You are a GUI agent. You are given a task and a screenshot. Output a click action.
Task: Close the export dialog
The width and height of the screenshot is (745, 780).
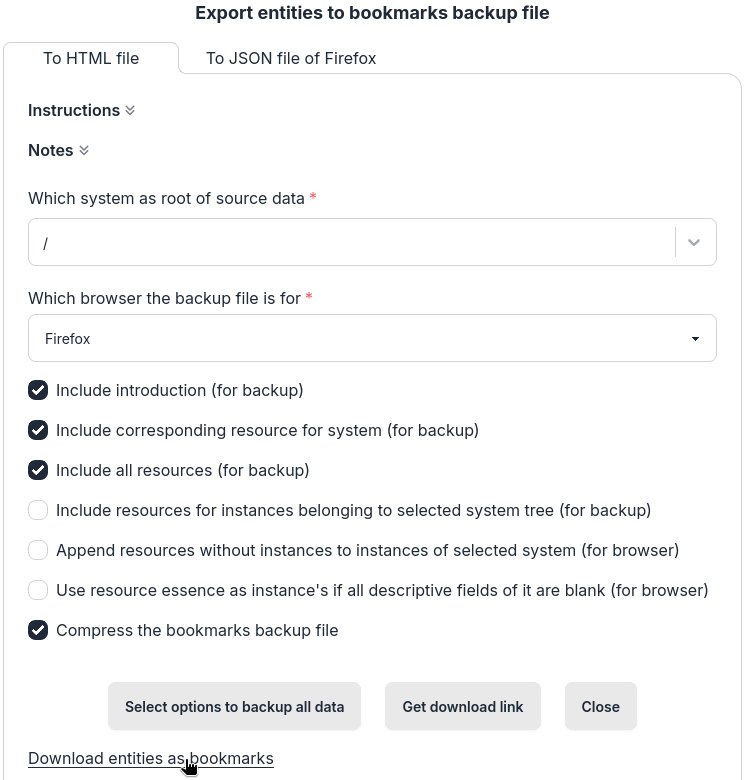coord(600,706)
